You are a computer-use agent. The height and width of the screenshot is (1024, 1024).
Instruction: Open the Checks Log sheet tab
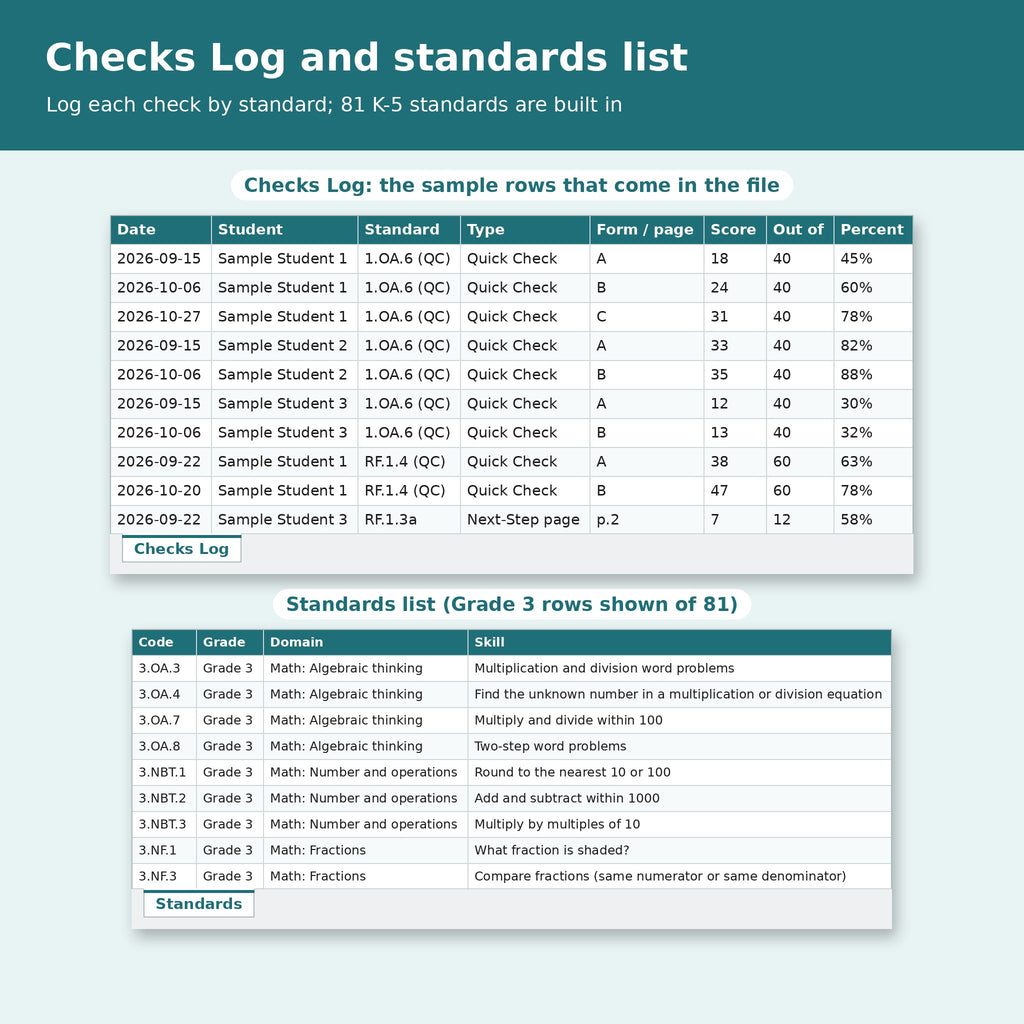pos(181,549)
